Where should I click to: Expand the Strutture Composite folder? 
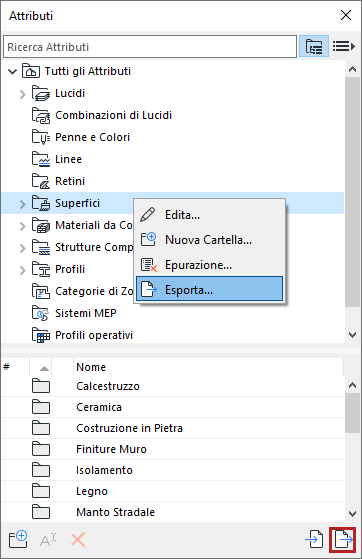[22, 248]
